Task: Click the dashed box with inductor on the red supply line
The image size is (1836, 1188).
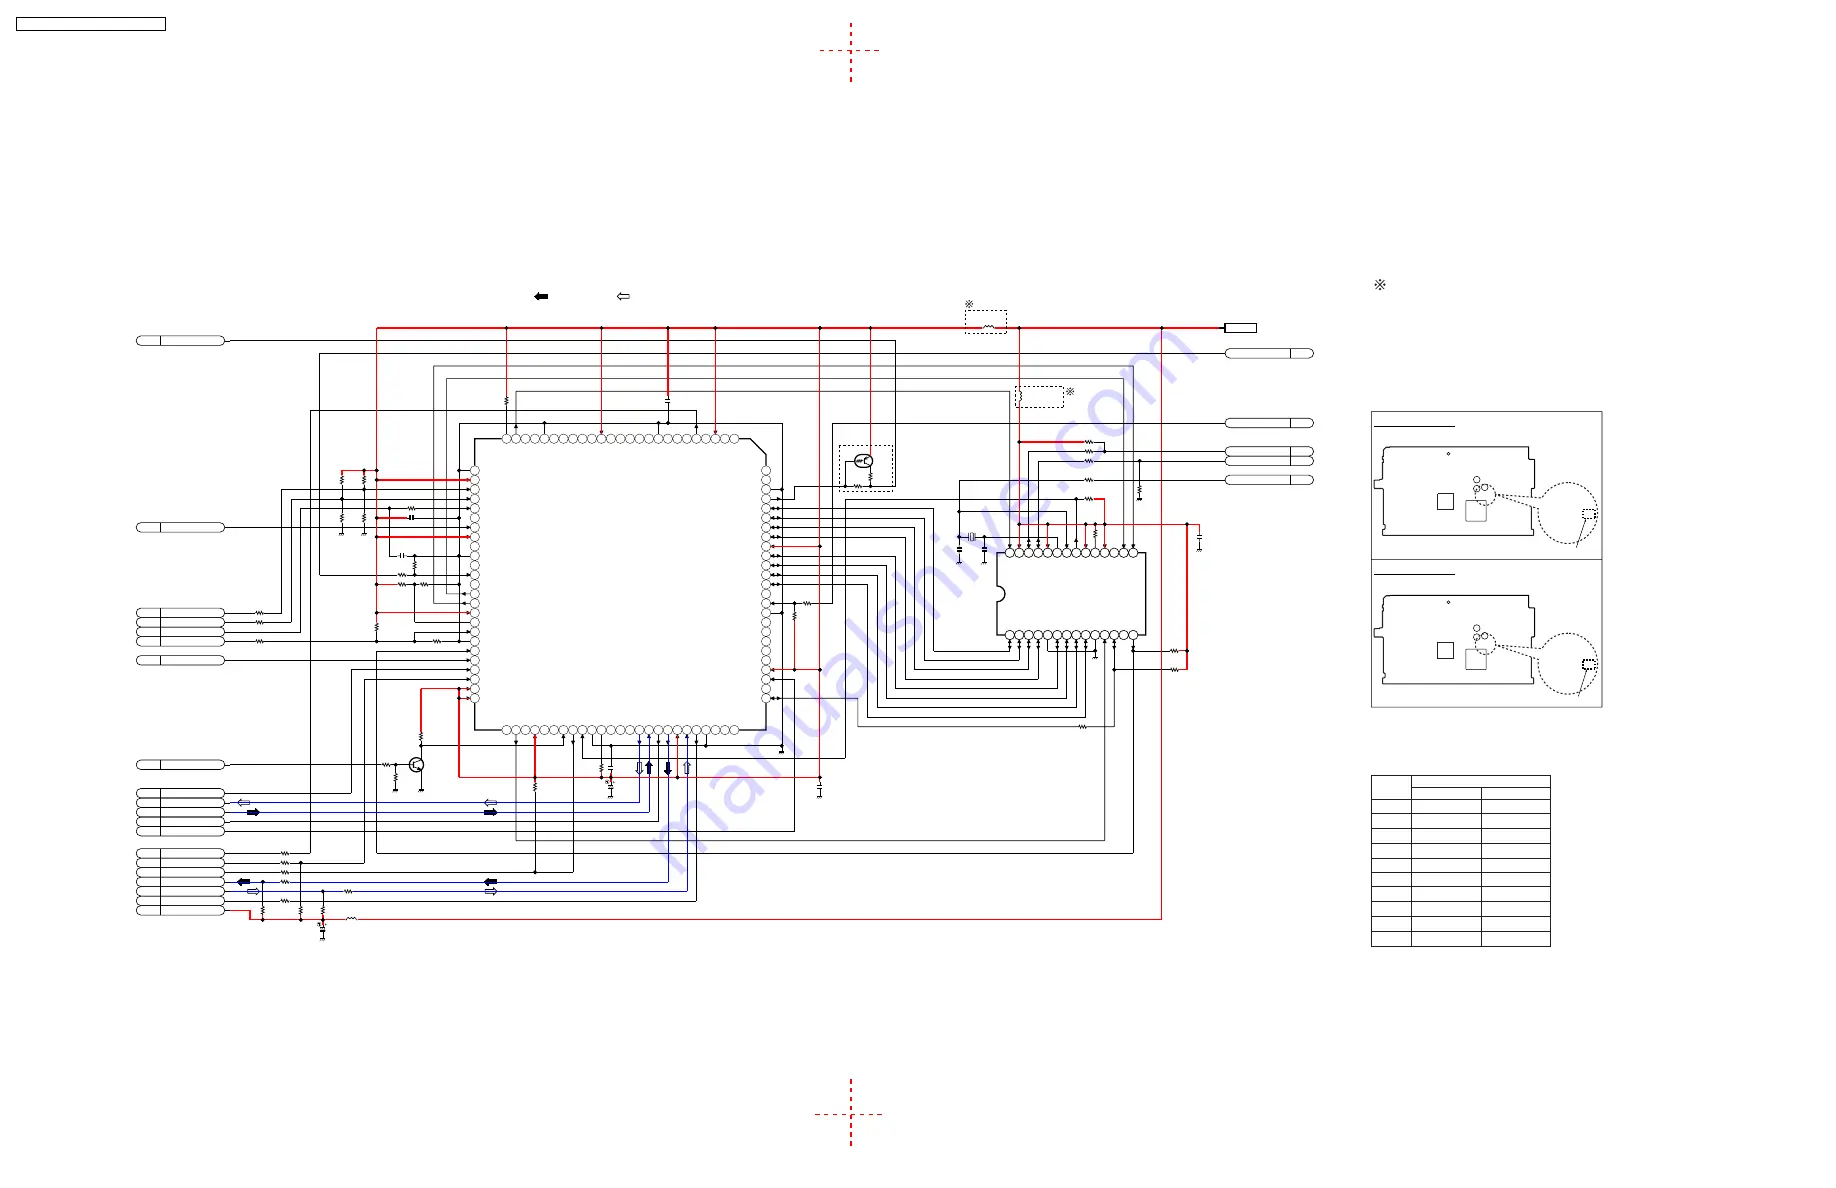Action: [986, 322]
